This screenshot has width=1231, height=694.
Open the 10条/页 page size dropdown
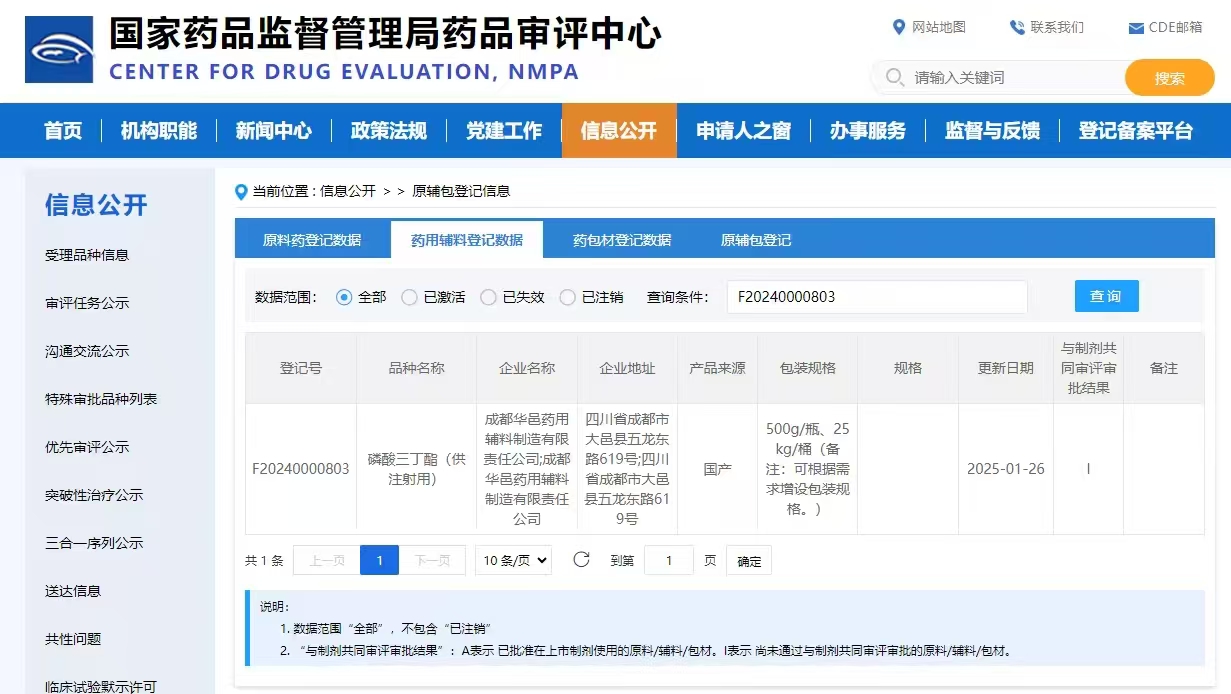pos(513,561)
